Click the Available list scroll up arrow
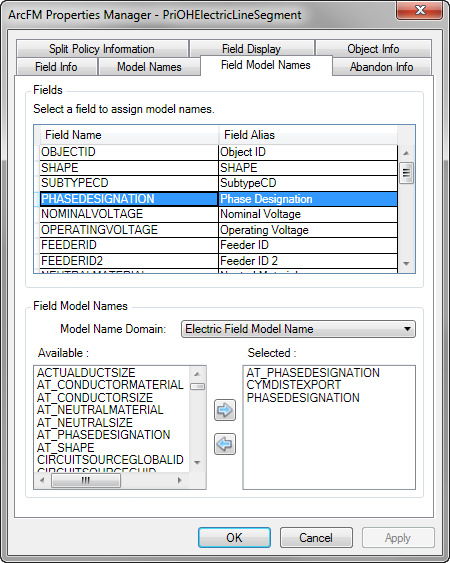This screenshot has height=563, width=450. 197,374
